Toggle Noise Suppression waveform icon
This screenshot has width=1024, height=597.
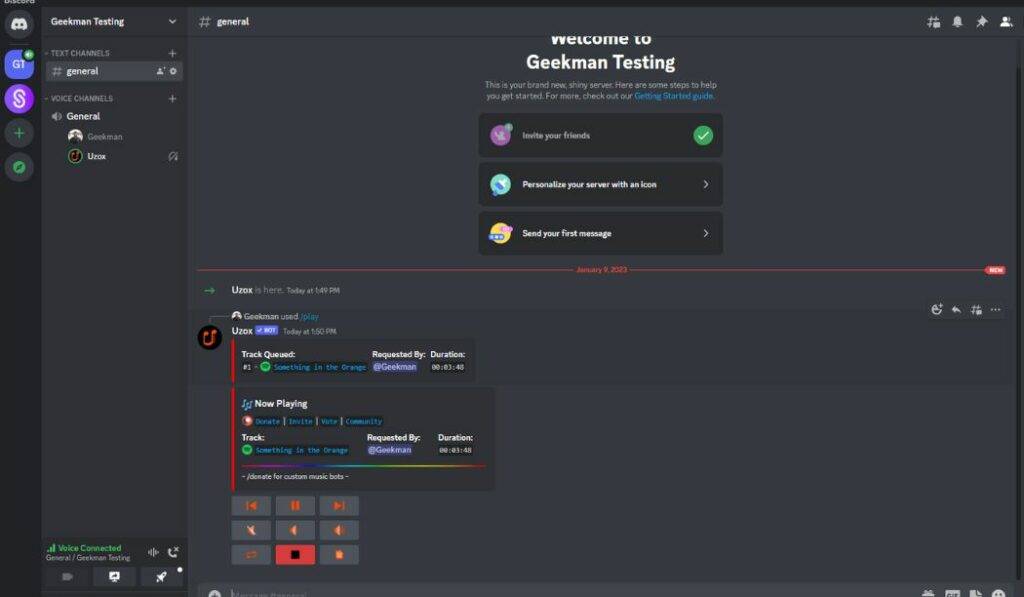153,553
